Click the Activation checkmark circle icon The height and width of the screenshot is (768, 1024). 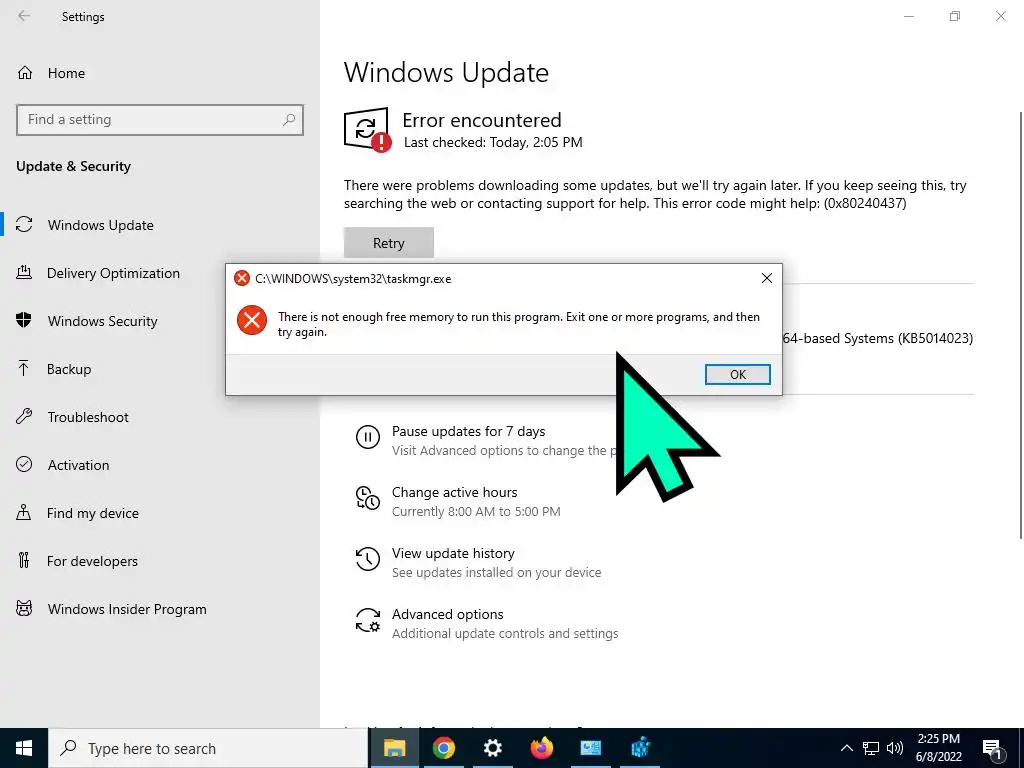(24, 464)
